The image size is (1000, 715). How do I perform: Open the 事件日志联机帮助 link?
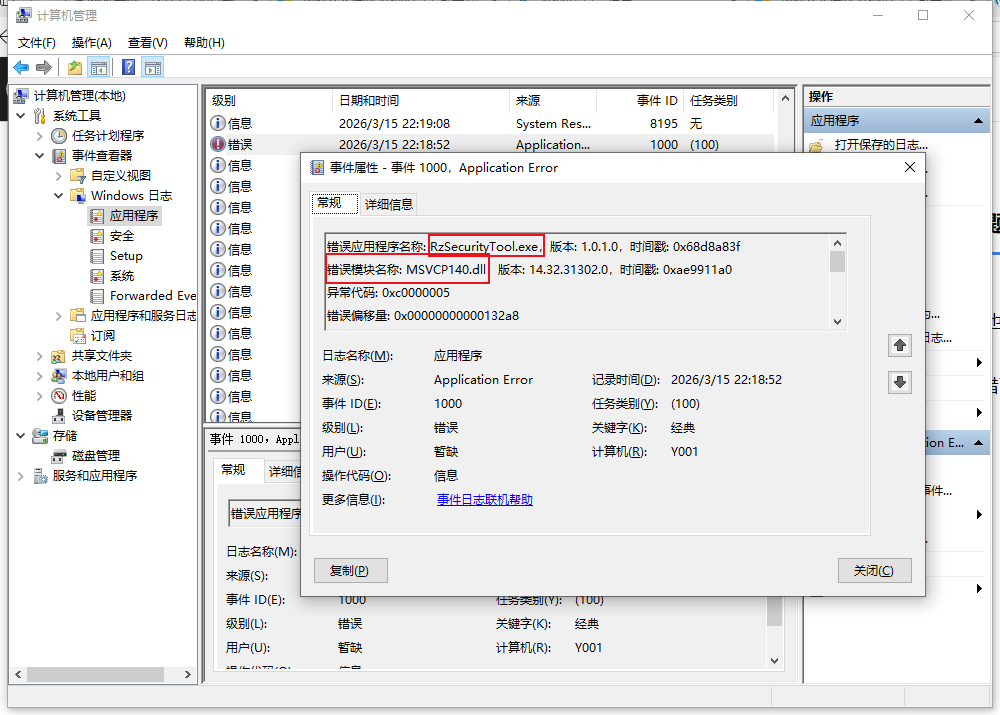pos(484,500)
